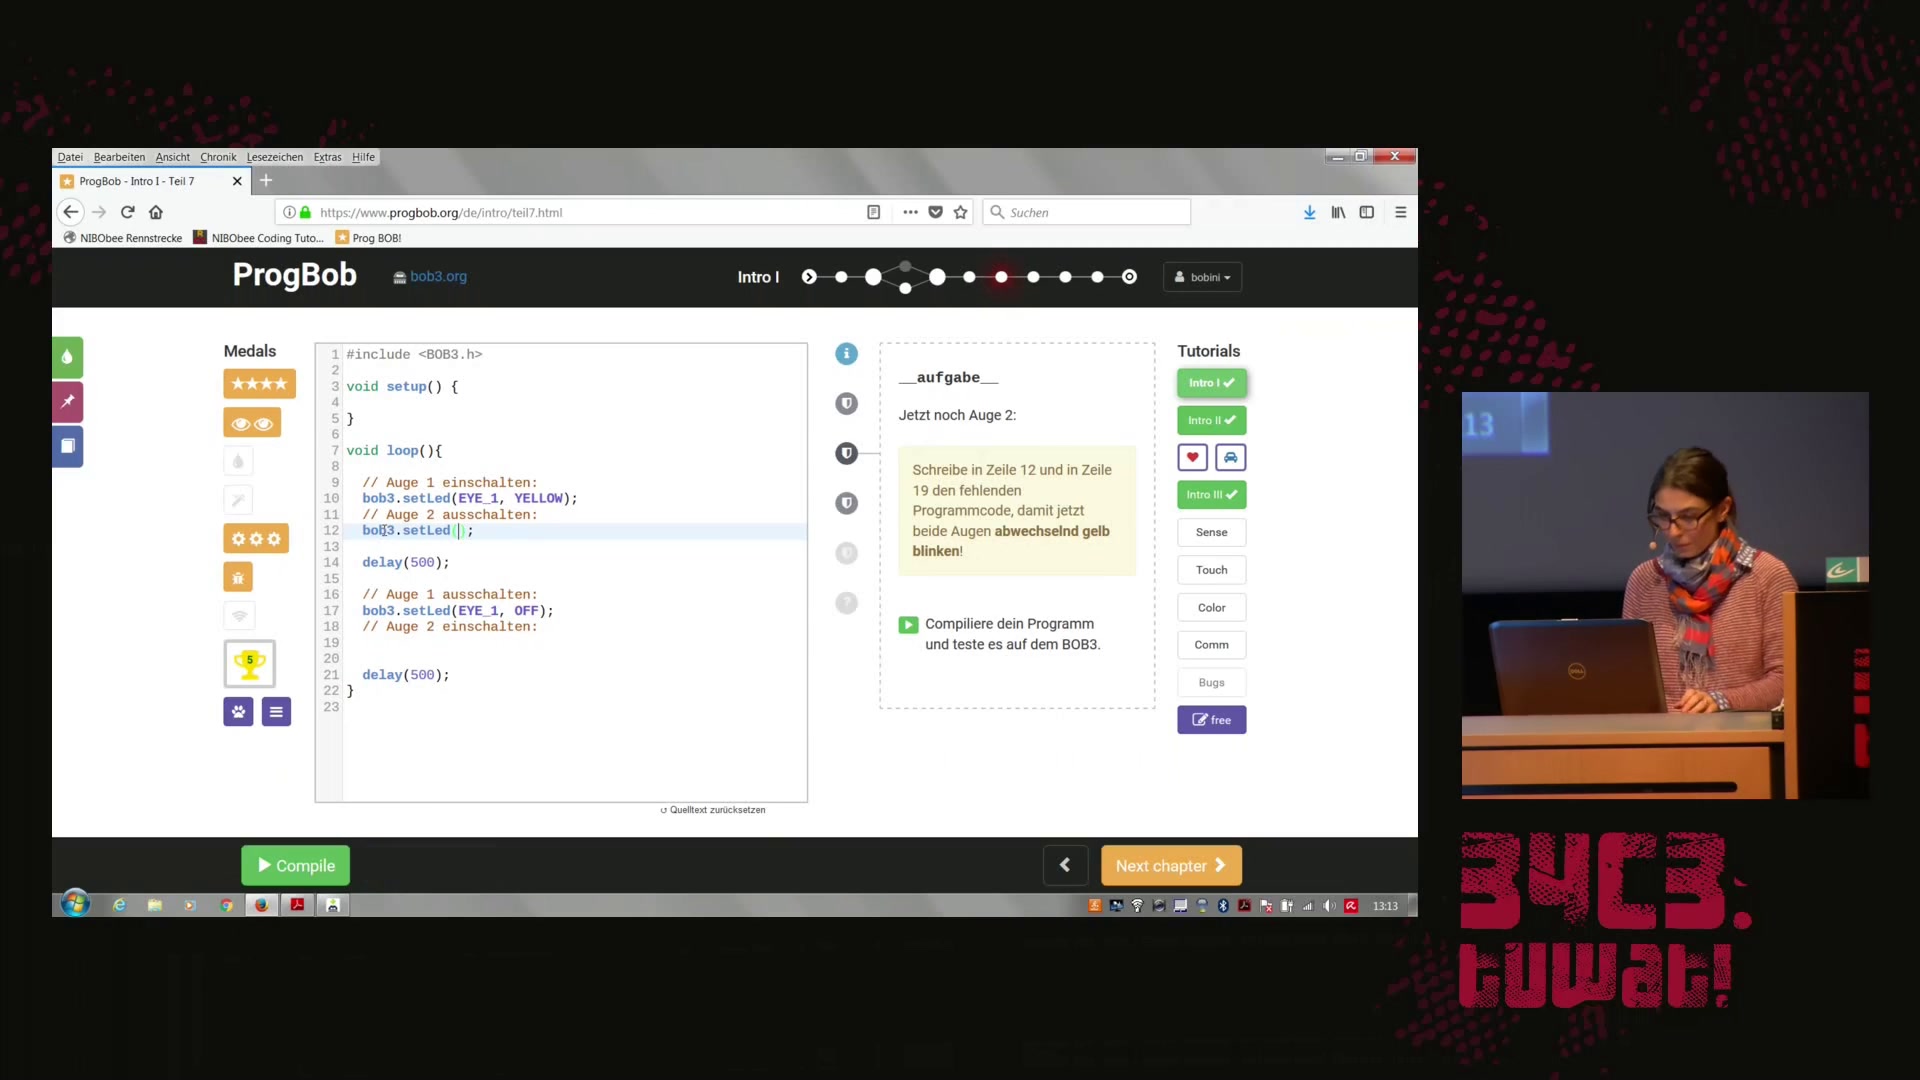Open a new browser tab
The height and width of the screenshot is (1080, 1920).
266,181
